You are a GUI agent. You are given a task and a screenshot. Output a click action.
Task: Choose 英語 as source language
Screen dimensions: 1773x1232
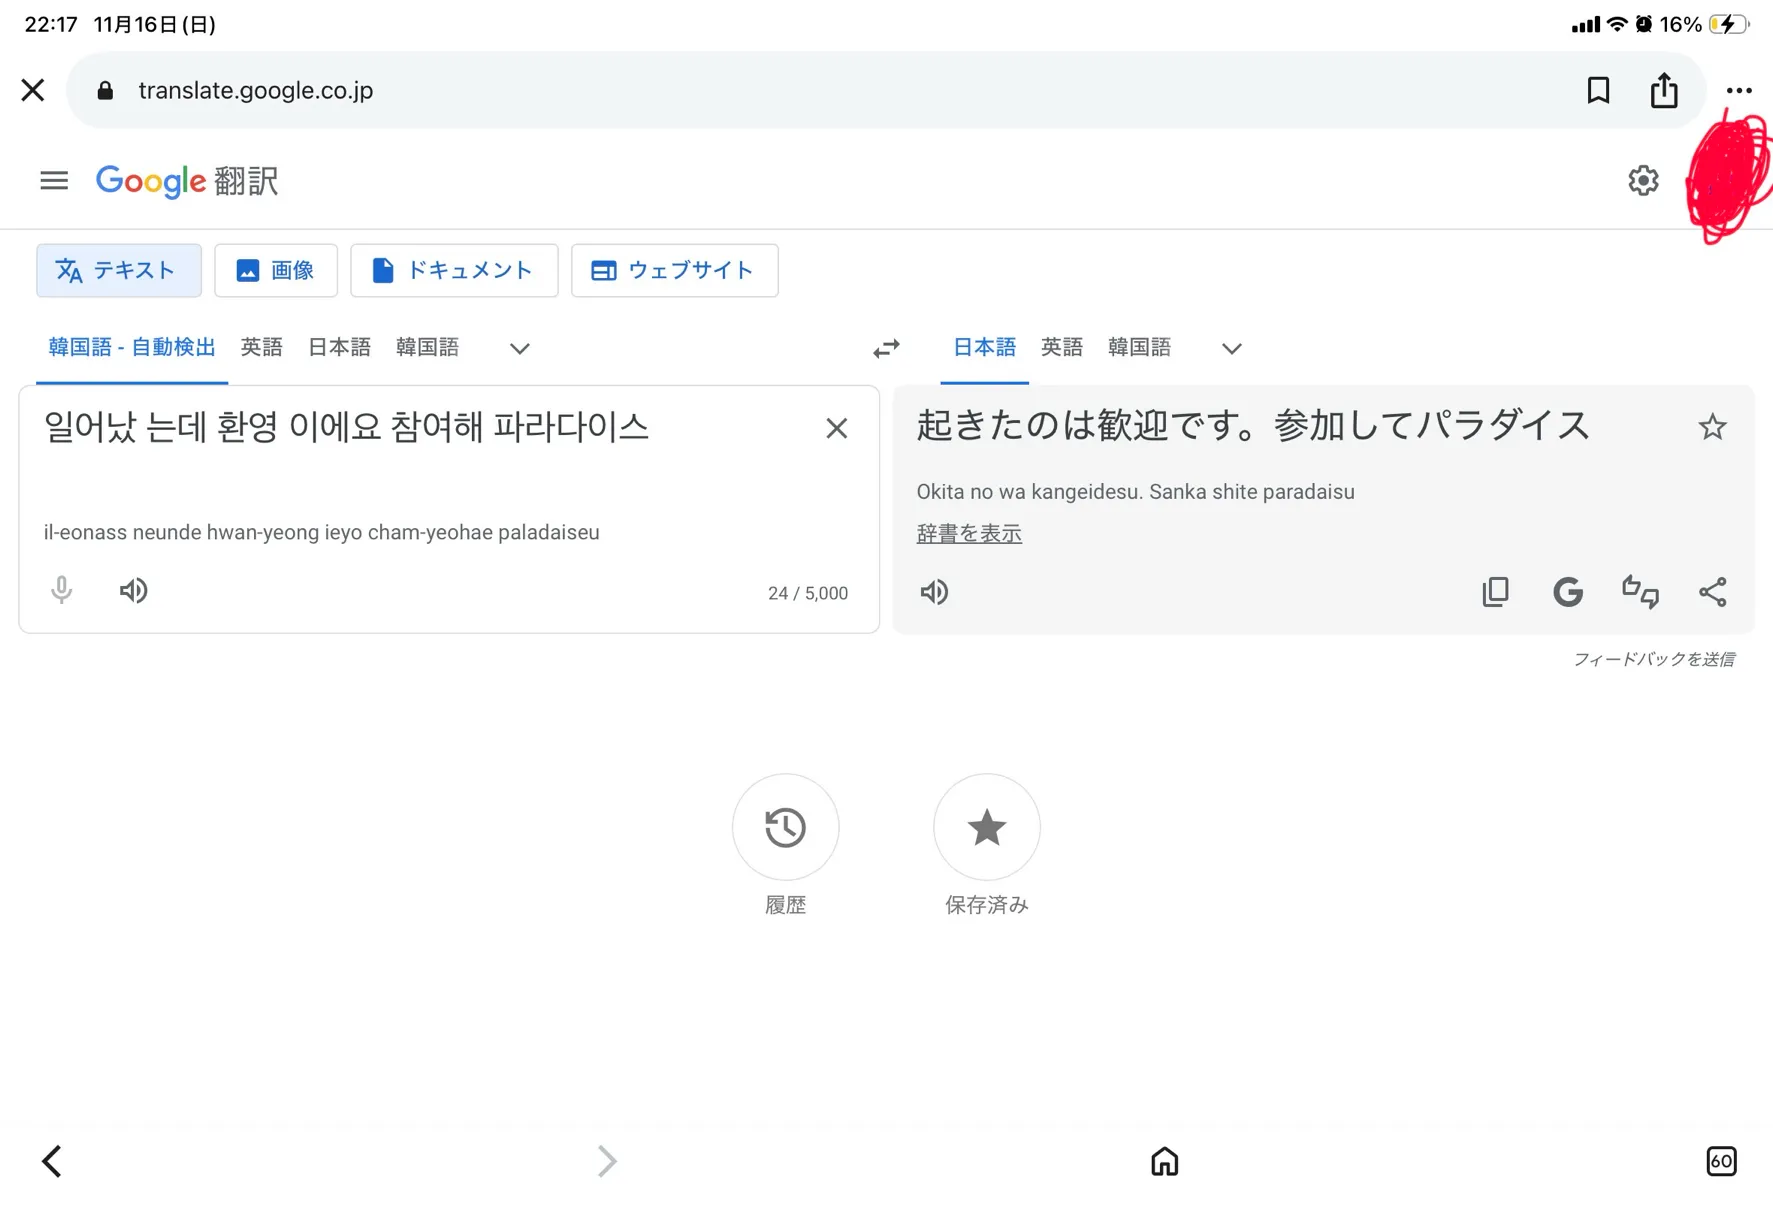point(262,347)
